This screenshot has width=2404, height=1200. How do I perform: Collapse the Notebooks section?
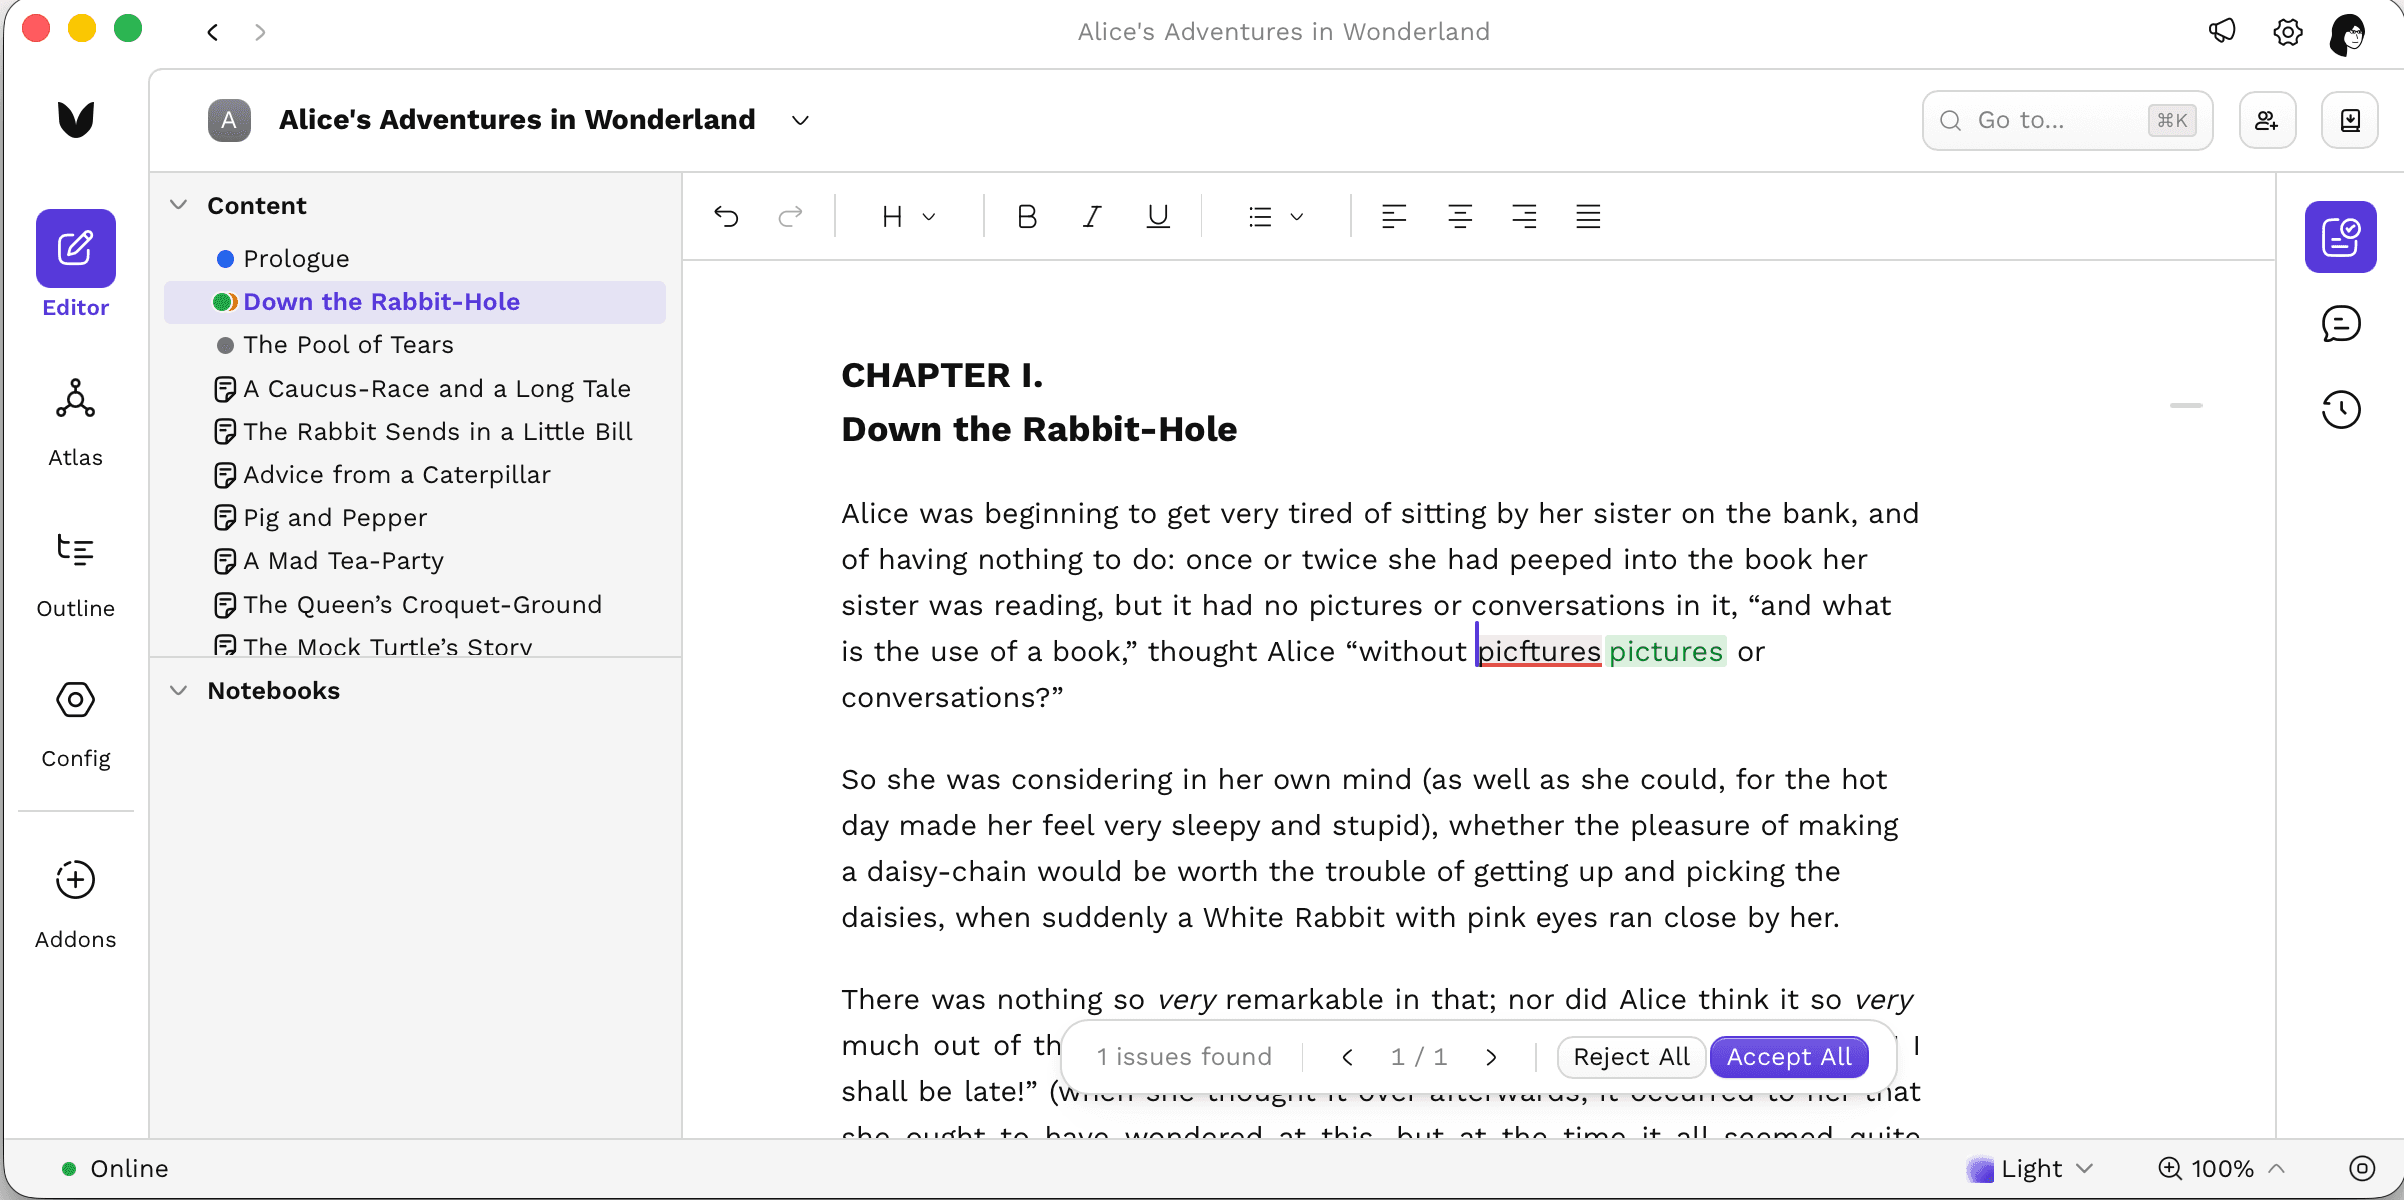coord(178,690)
